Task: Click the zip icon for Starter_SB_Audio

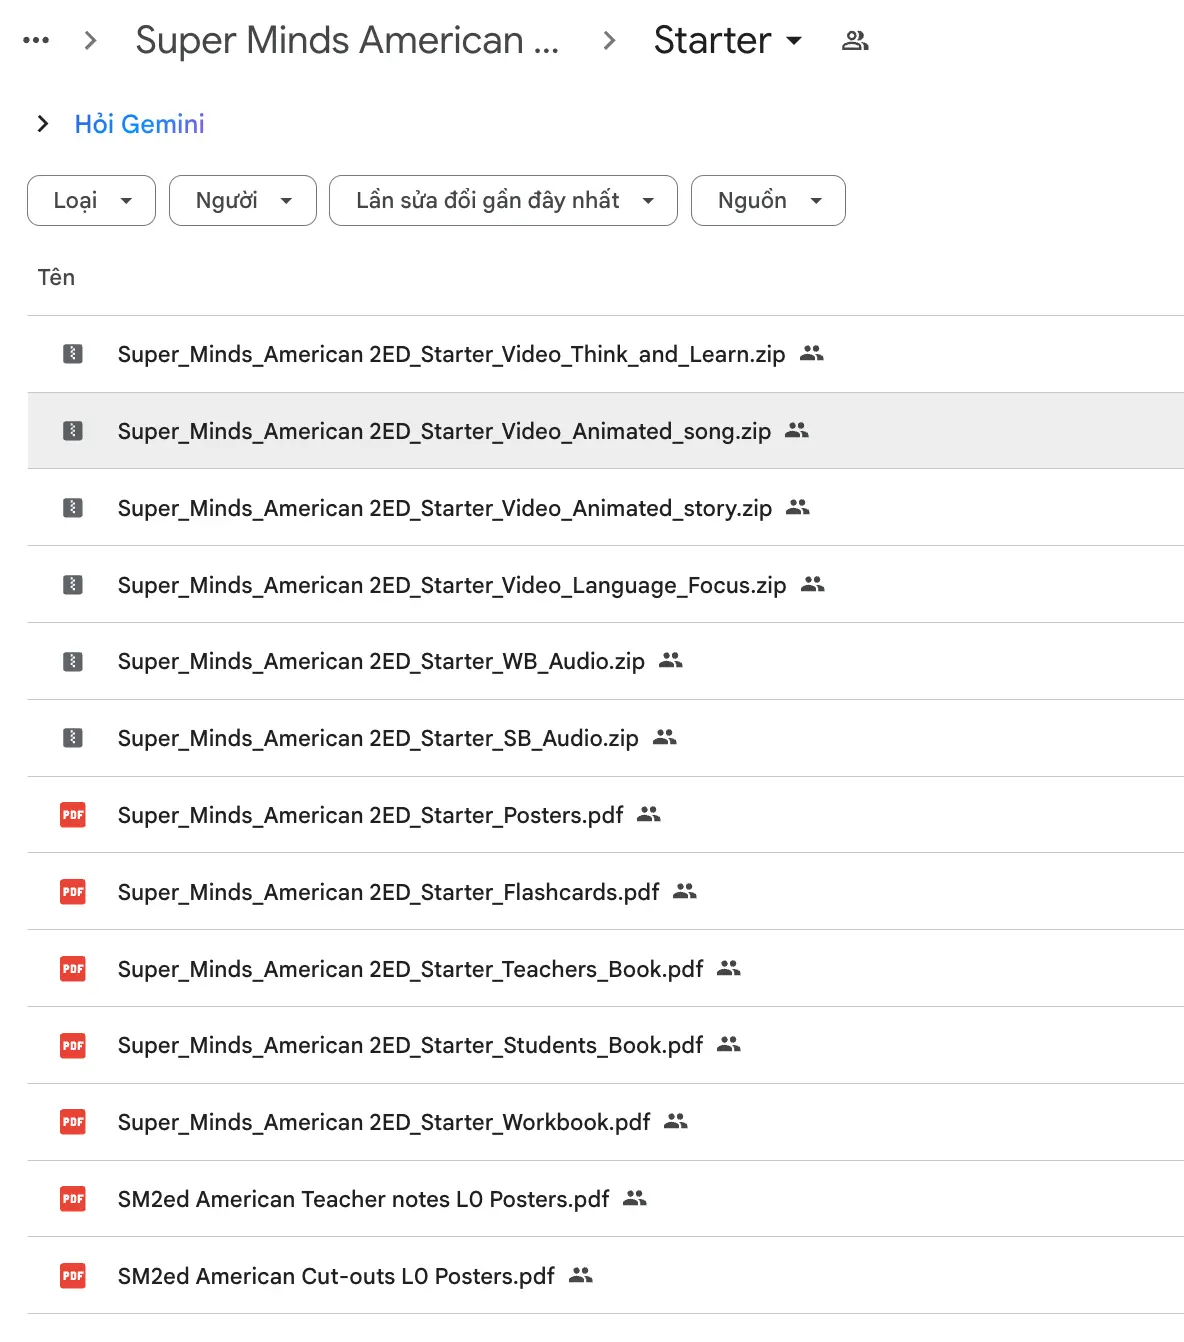Action: pos(73,738)
